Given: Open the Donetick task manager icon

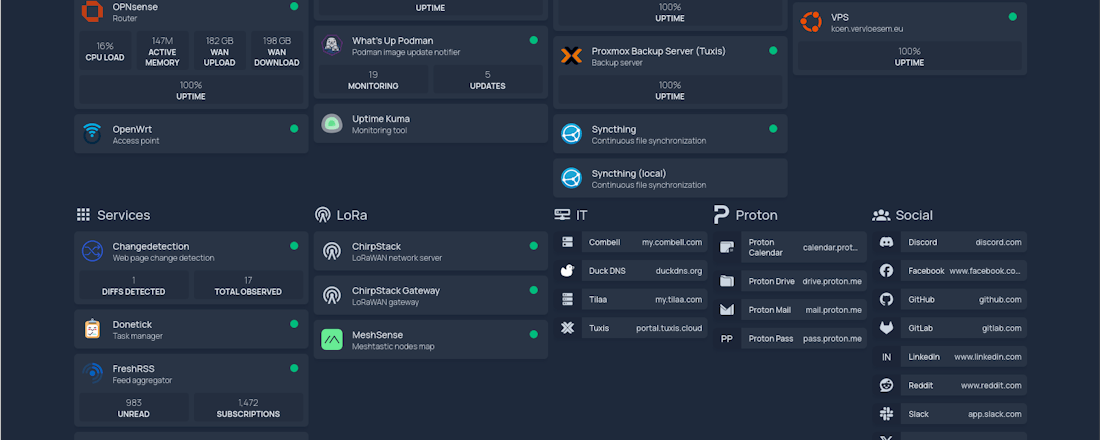Looking at the screenshot, I should point(92,329).
